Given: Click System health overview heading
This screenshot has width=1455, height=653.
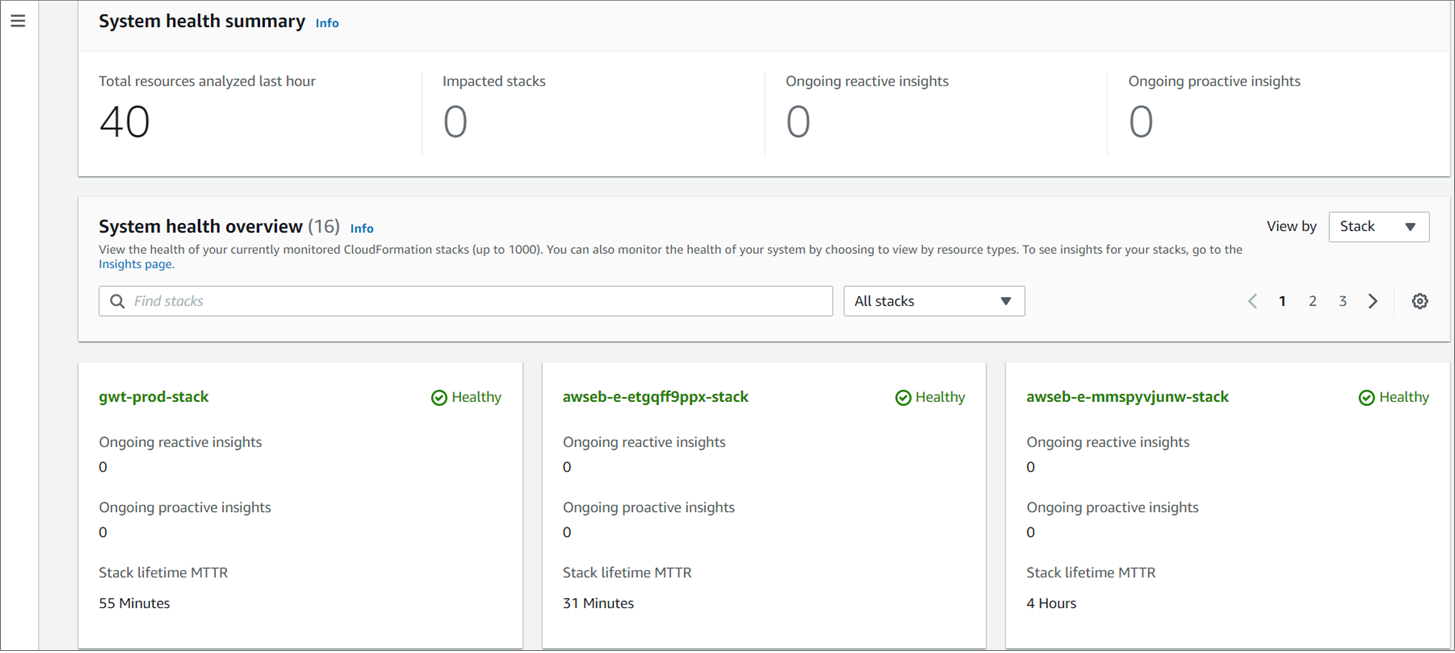Looking at the screenshot, I should click(x=200, y=227).
